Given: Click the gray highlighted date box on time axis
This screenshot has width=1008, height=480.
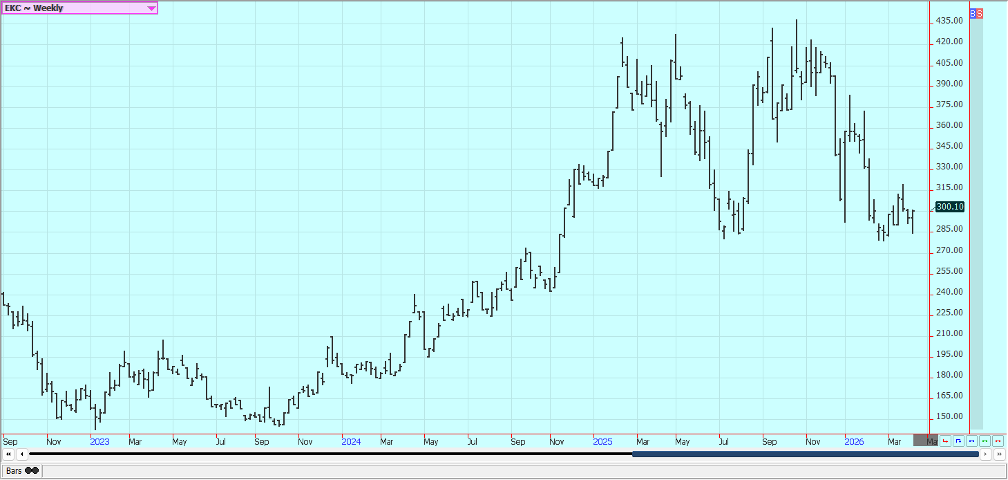Looking at the screenshot, I should tap(926, 440).
